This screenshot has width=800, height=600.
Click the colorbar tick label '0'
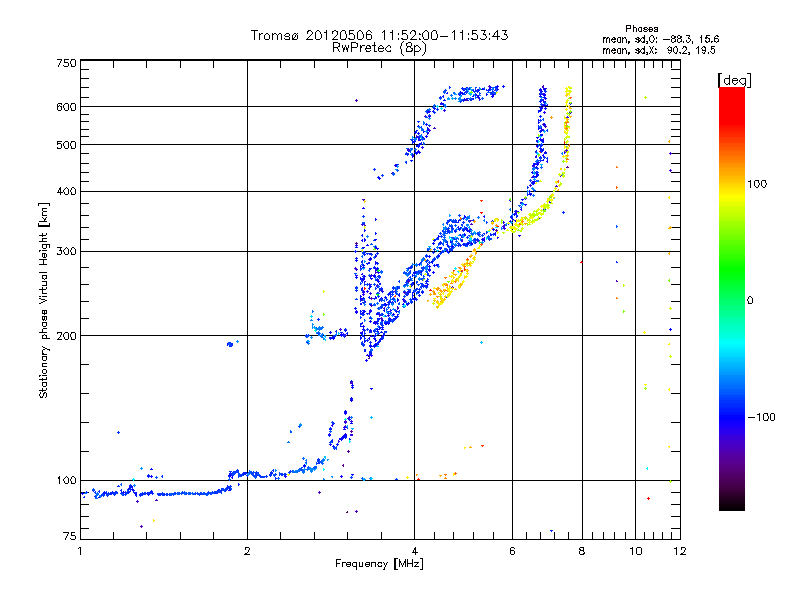pos(749,301)
